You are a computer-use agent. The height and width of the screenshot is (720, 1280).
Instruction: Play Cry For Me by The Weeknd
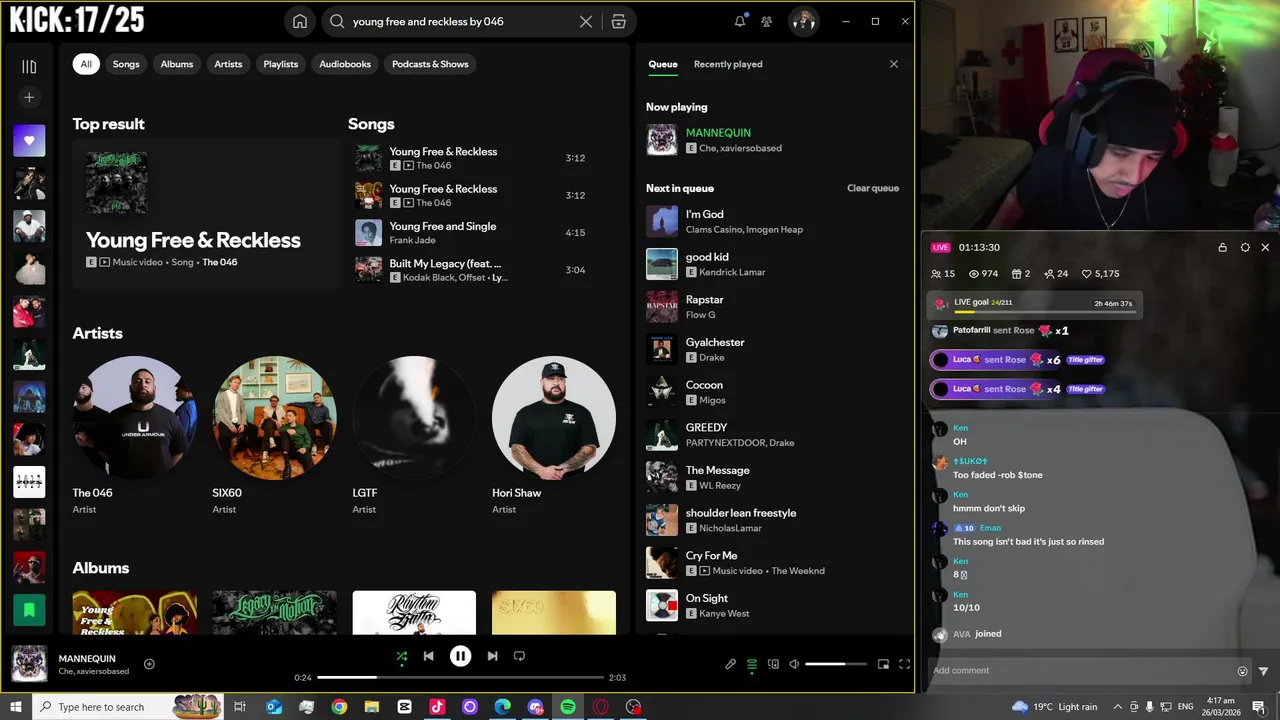point(774,563)
